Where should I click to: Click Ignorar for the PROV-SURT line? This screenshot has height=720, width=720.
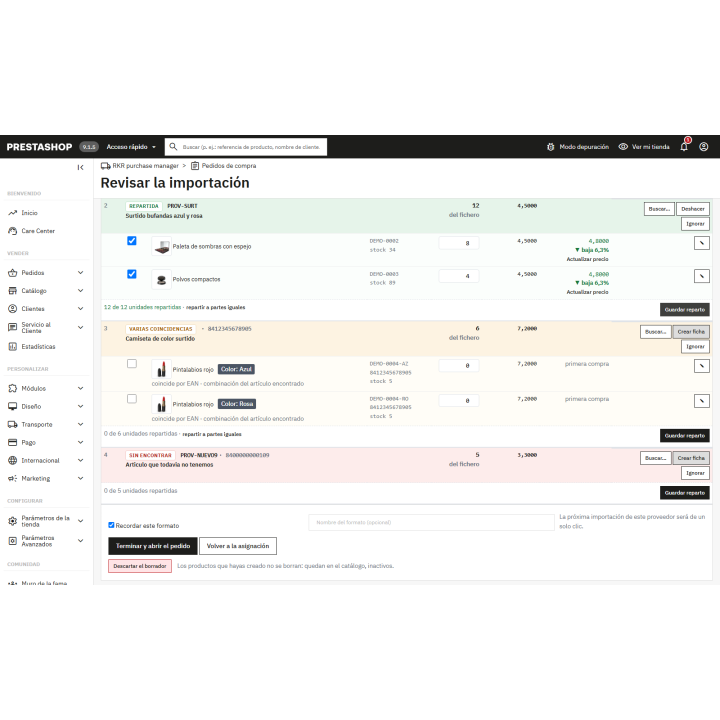point(695,224)
